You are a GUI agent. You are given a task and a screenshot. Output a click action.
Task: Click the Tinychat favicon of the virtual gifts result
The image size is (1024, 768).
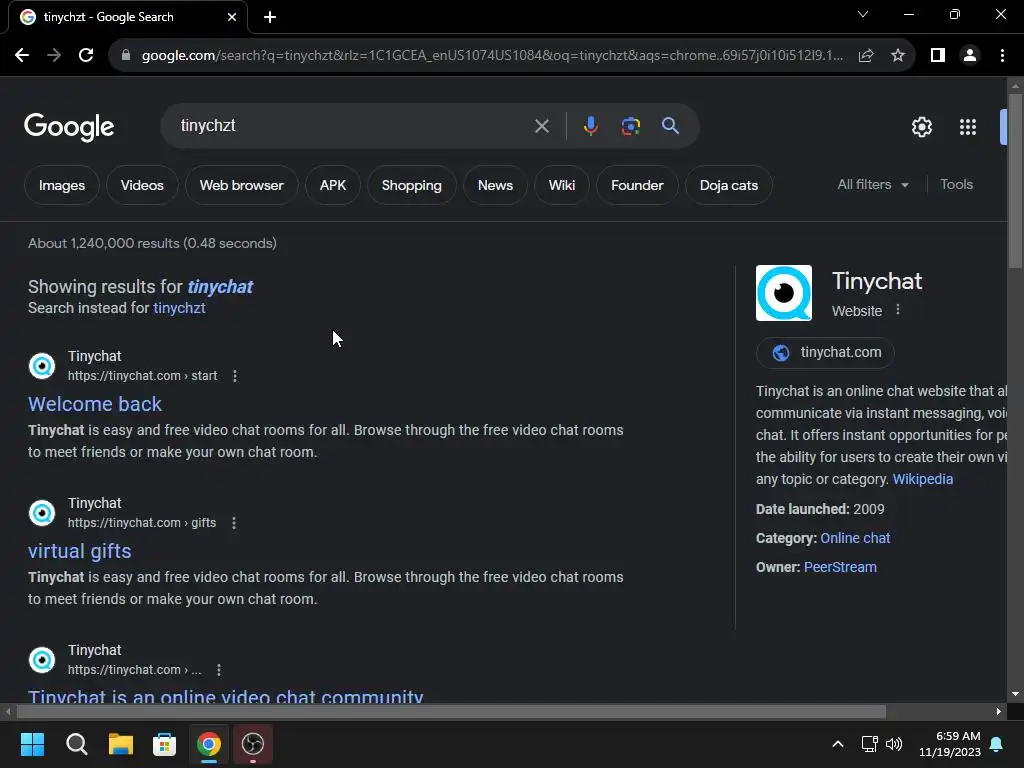coord(42,513)
